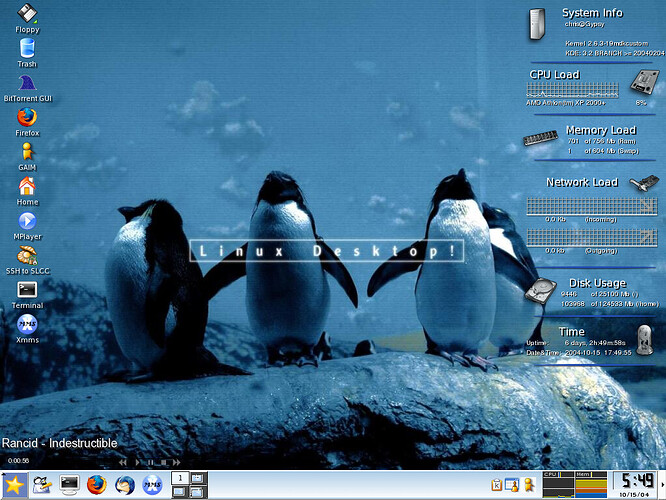
Task: Pause the Rancid track in the player widget
Action: point(150,462)
